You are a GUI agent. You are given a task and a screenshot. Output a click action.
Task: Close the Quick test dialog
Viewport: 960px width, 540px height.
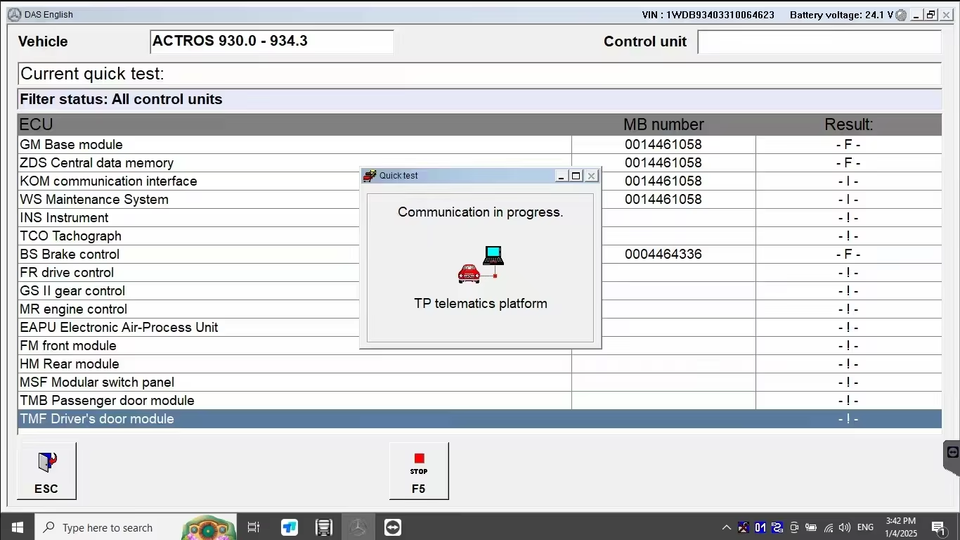(591, 176)
